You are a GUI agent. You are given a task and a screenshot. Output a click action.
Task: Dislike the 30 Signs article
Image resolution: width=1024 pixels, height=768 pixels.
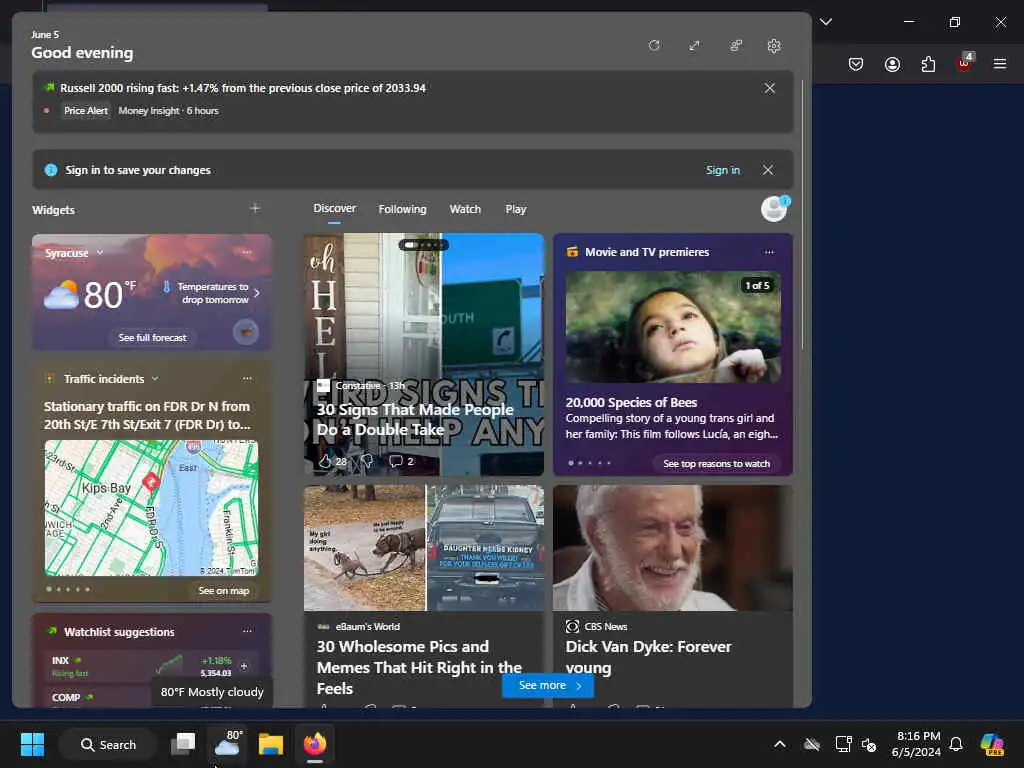(x=366, y=461)
